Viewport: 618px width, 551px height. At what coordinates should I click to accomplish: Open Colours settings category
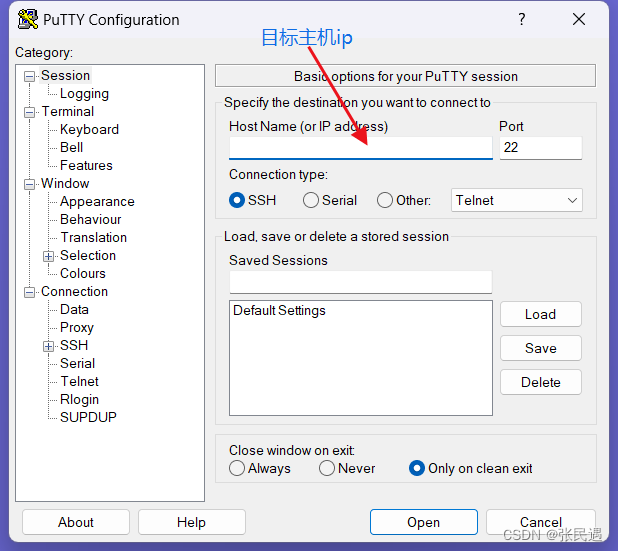tap(83, 274)
